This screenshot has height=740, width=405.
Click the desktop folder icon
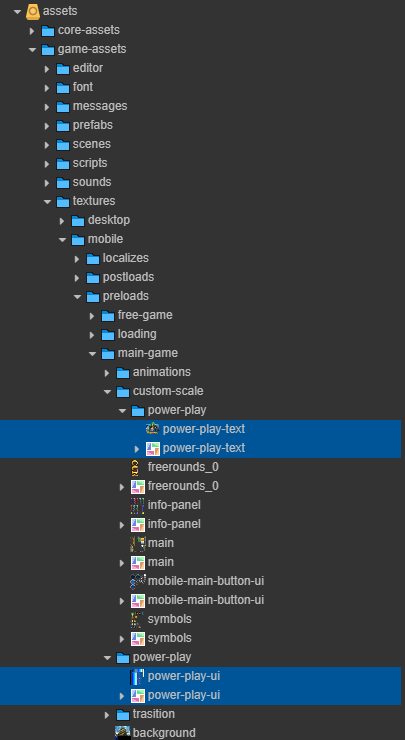pyautogui.click(x=78, y=220)
